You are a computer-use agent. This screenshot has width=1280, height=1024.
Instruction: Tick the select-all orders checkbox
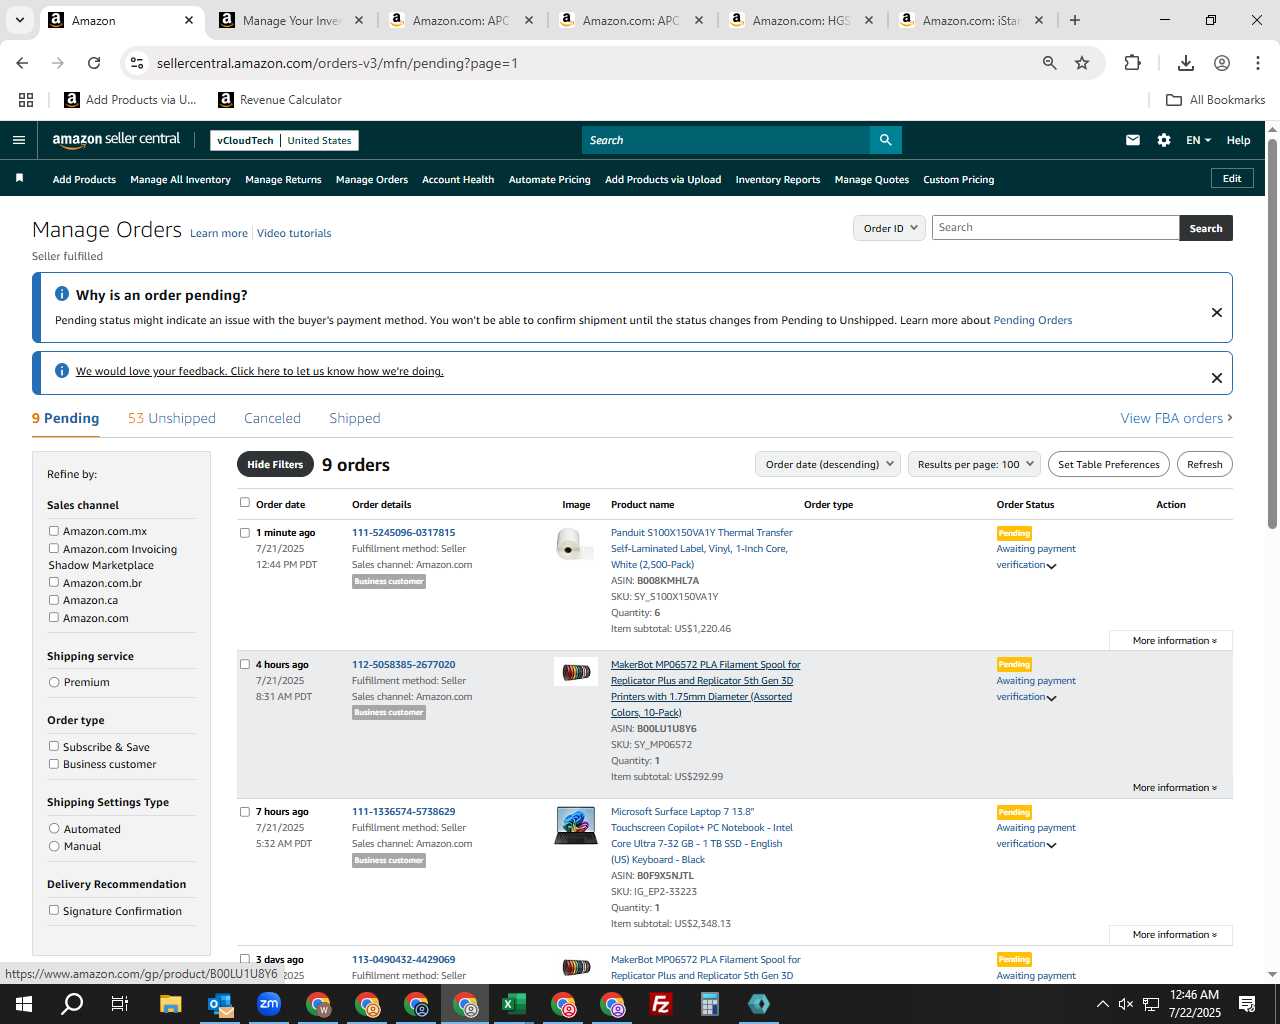[x=245, y=503]
